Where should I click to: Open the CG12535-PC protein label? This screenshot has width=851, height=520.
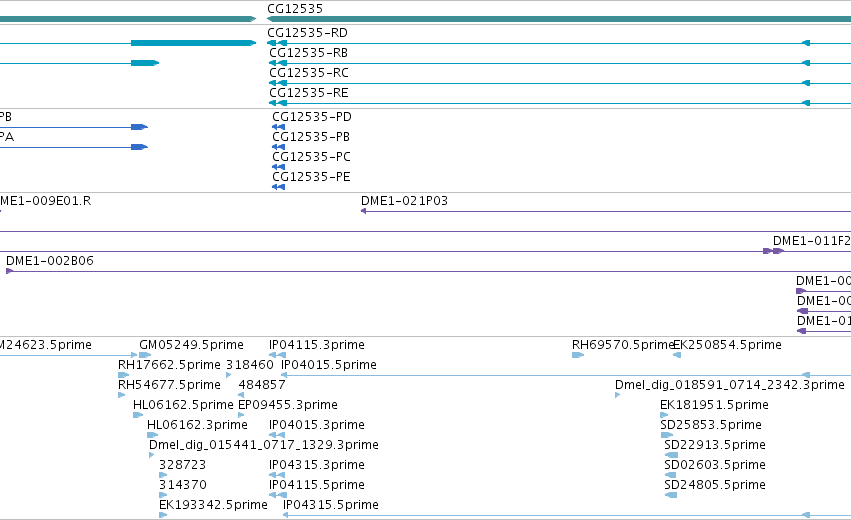[312, 157]
